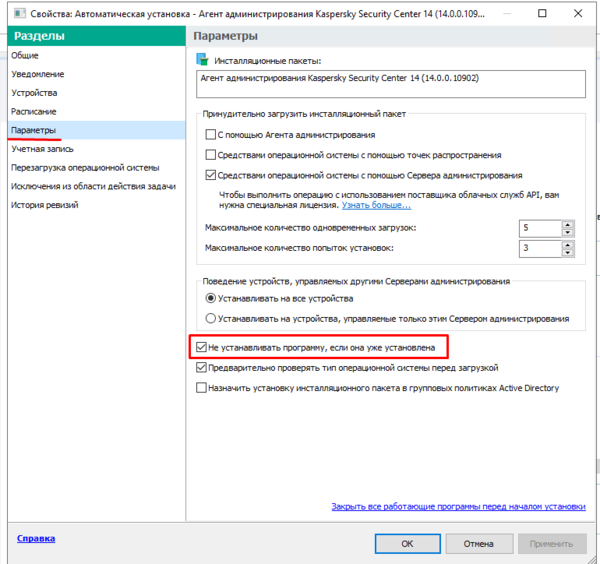
Task: Open Перезагрузка операционной системы section
Action: click(x=85, y=168)
